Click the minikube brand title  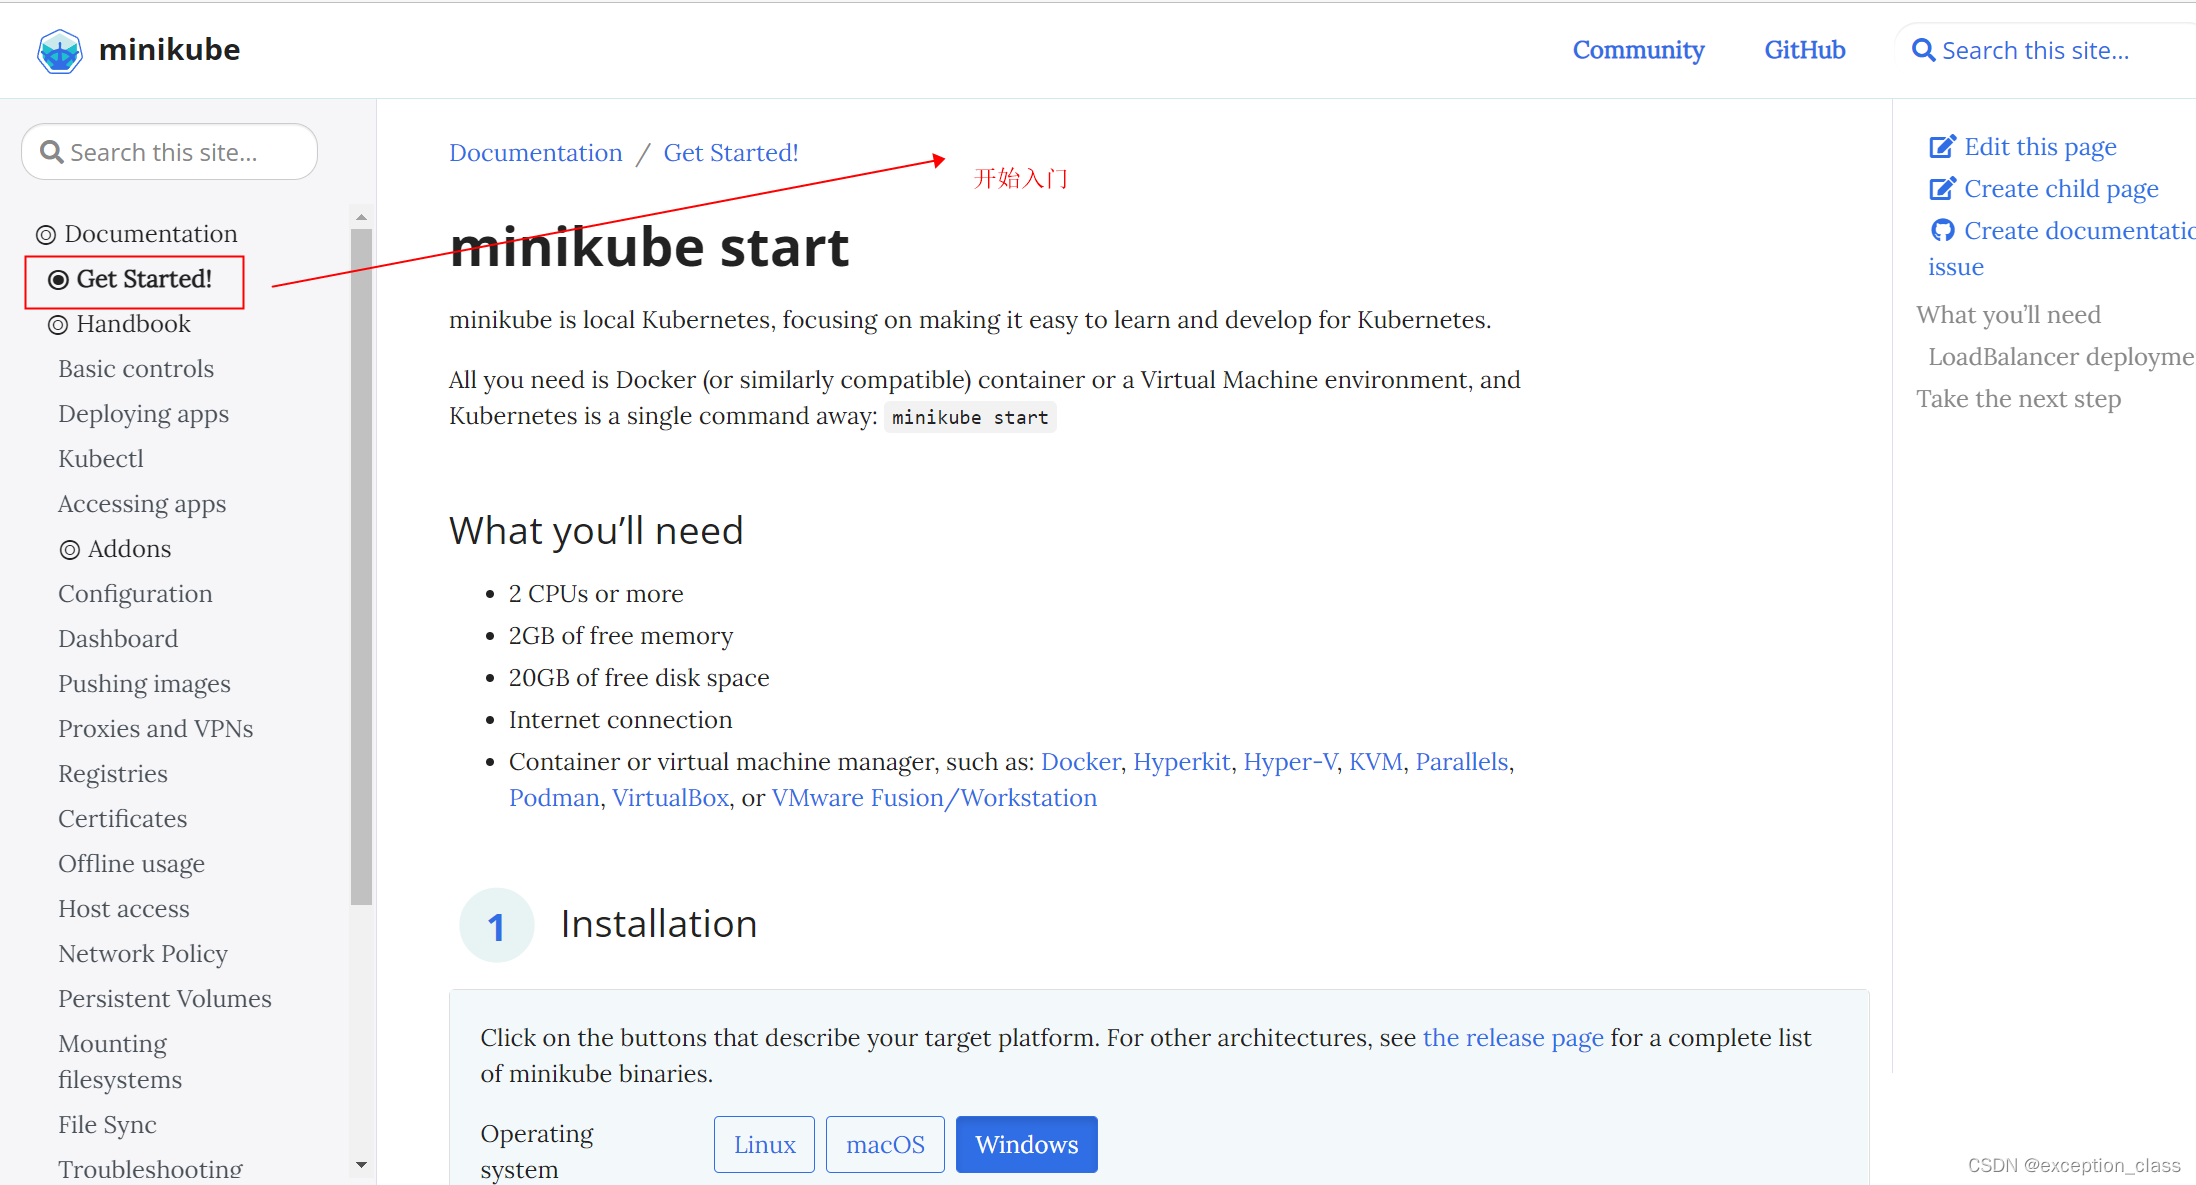coord(169,50)
